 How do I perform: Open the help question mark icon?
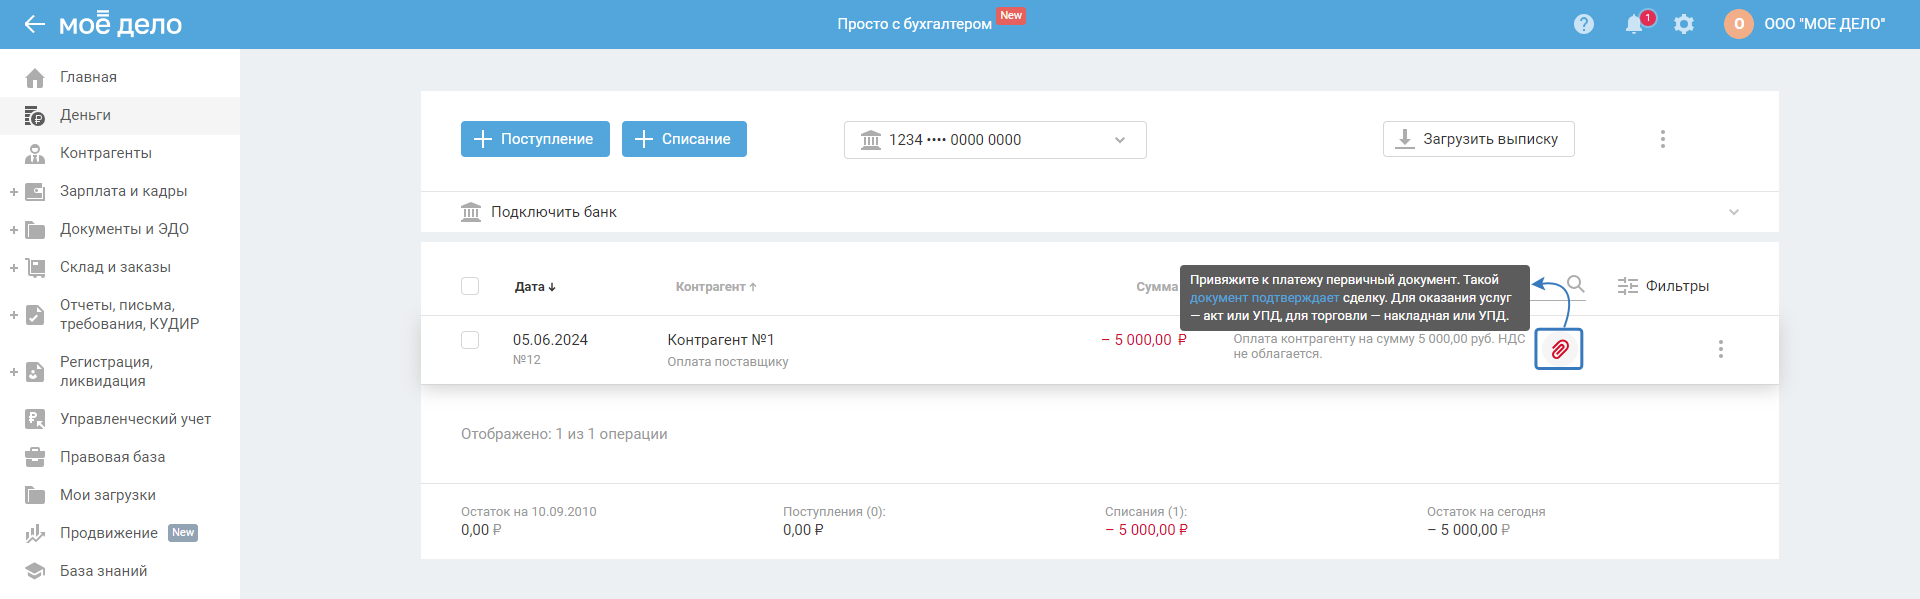tap(1584, 24)
